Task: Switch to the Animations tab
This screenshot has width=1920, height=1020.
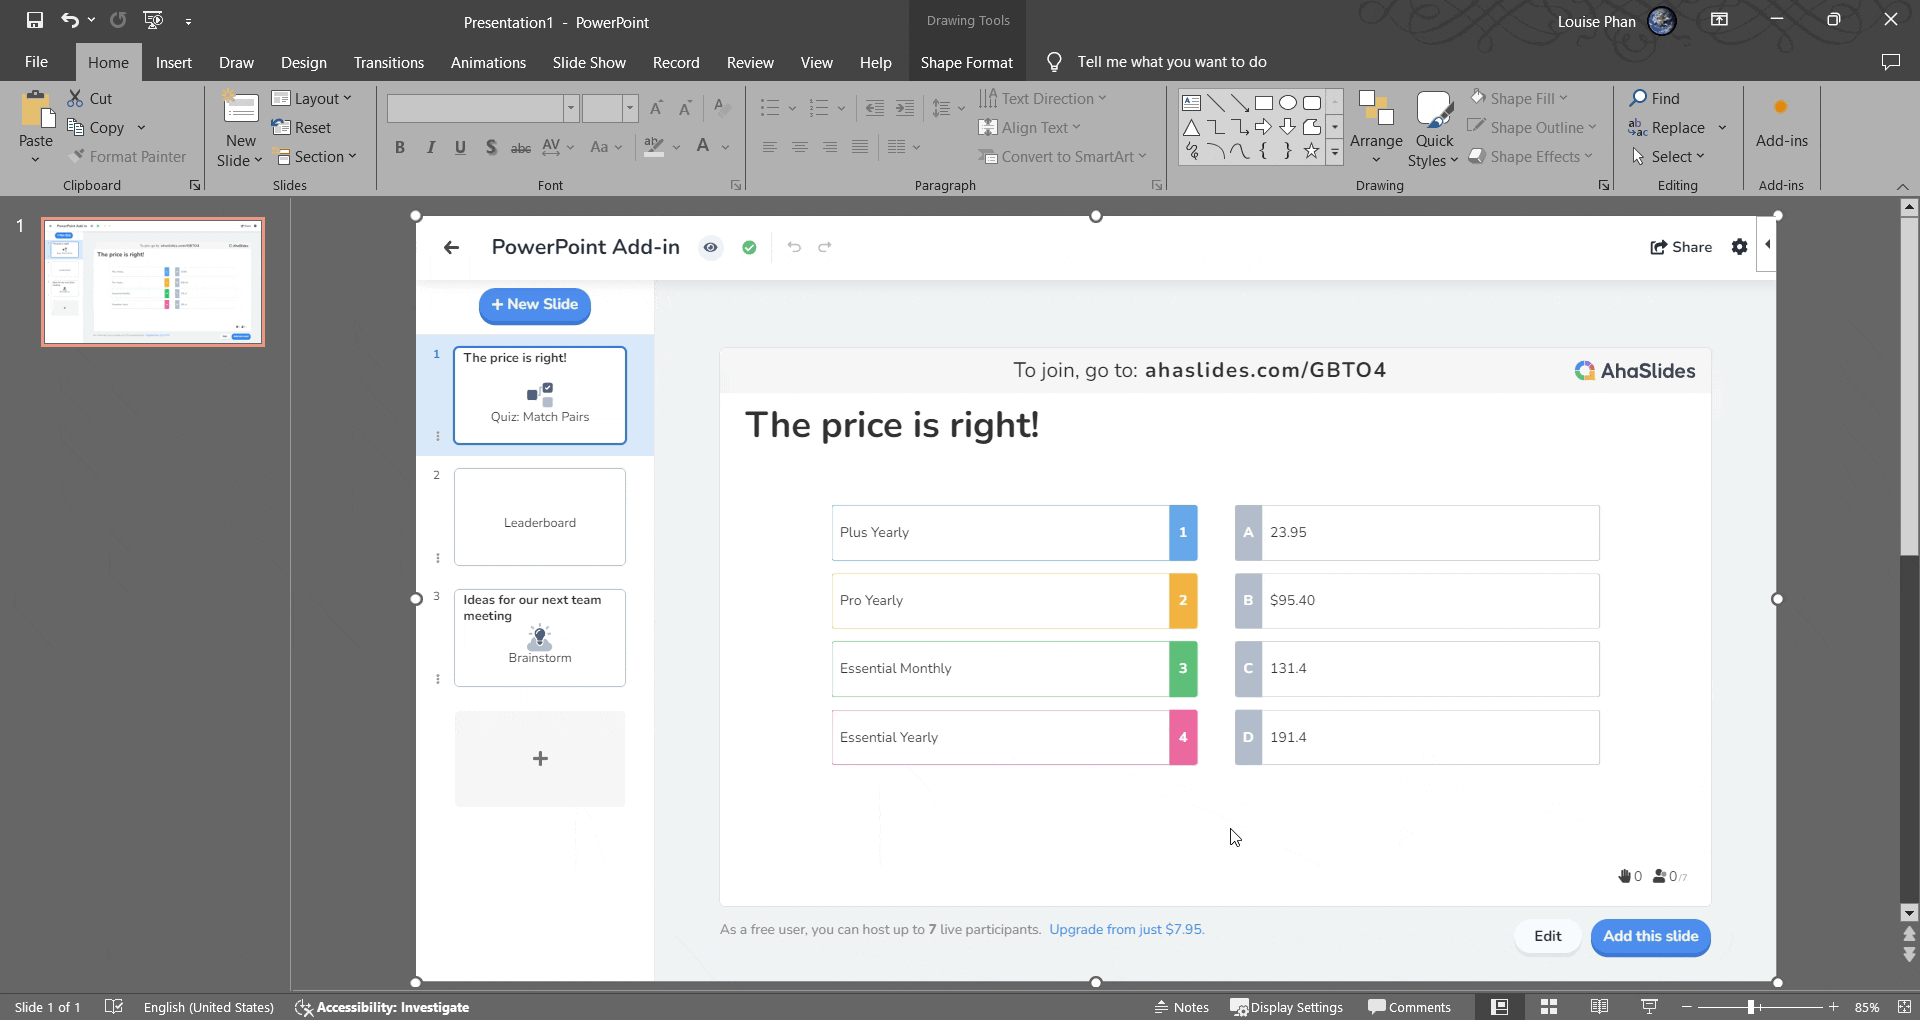Action: coord(488,62)
